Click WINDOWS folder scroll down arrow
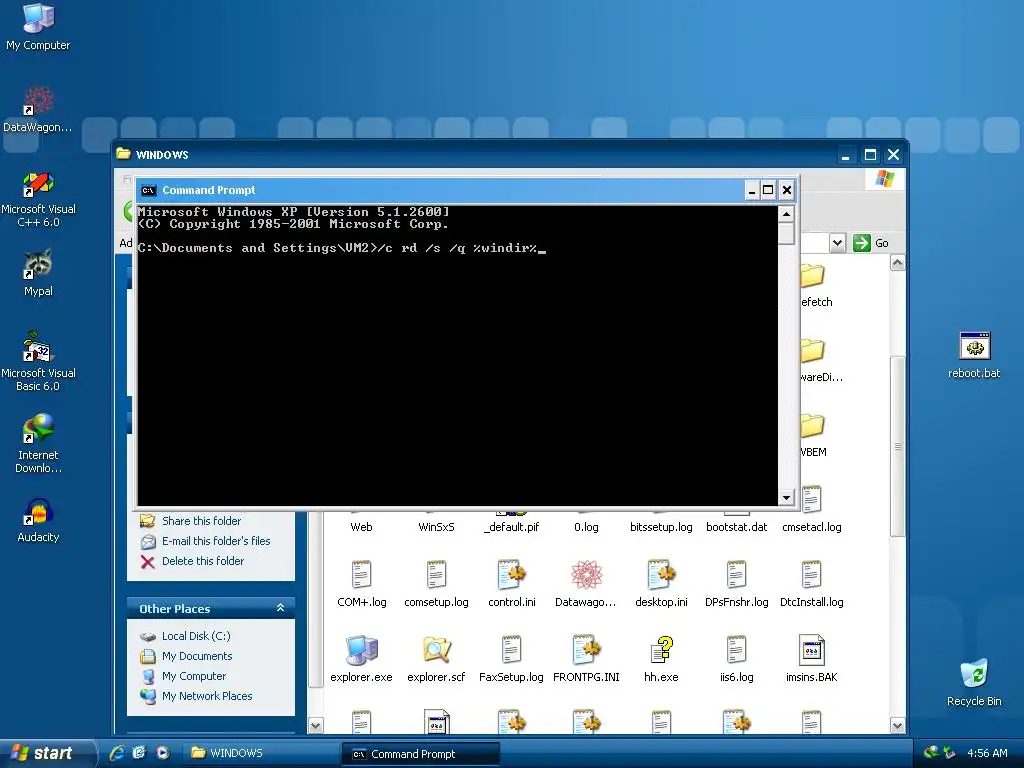 (x=897, y=726)
